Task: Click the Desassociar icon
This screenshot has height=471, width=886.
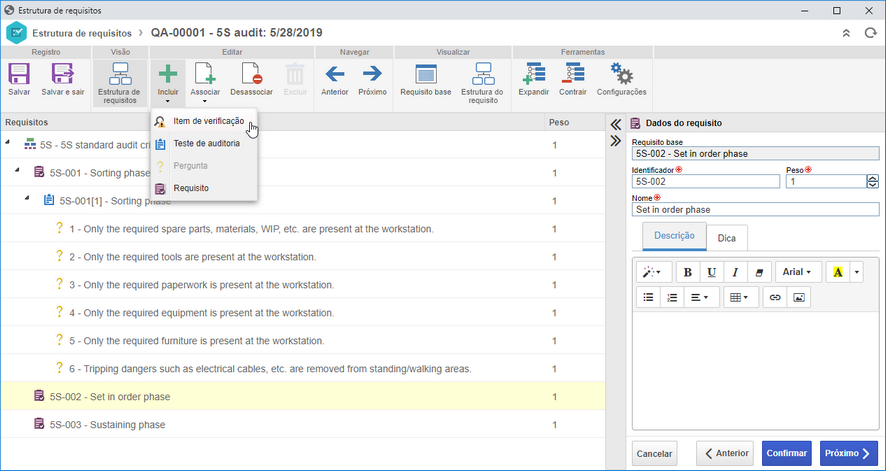Action: pos(251,74)
